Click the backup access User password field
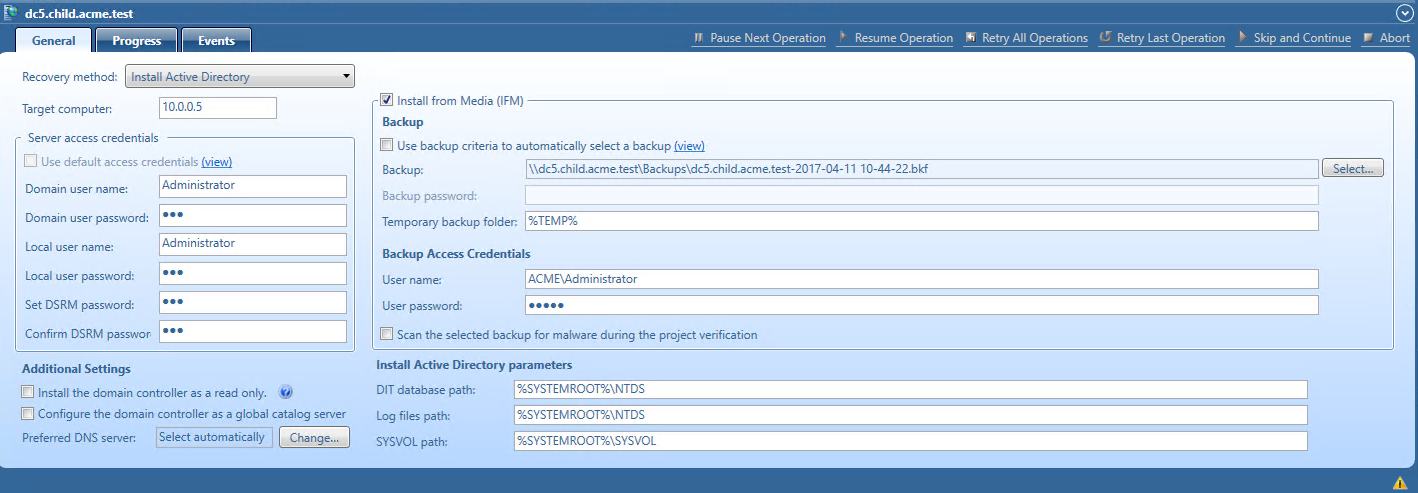 [921, 305]
